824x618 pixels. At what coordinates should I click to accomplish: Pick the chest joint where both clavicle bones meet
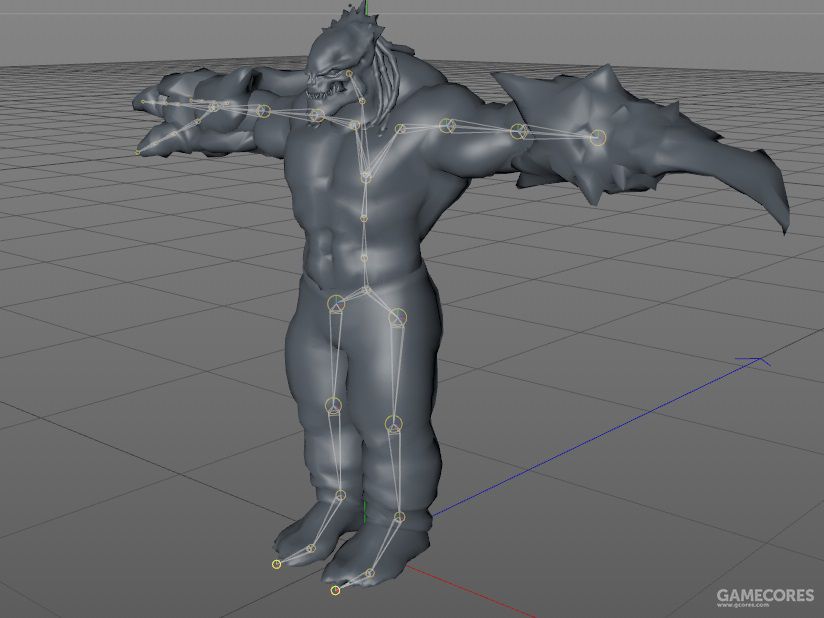[366, 177]
